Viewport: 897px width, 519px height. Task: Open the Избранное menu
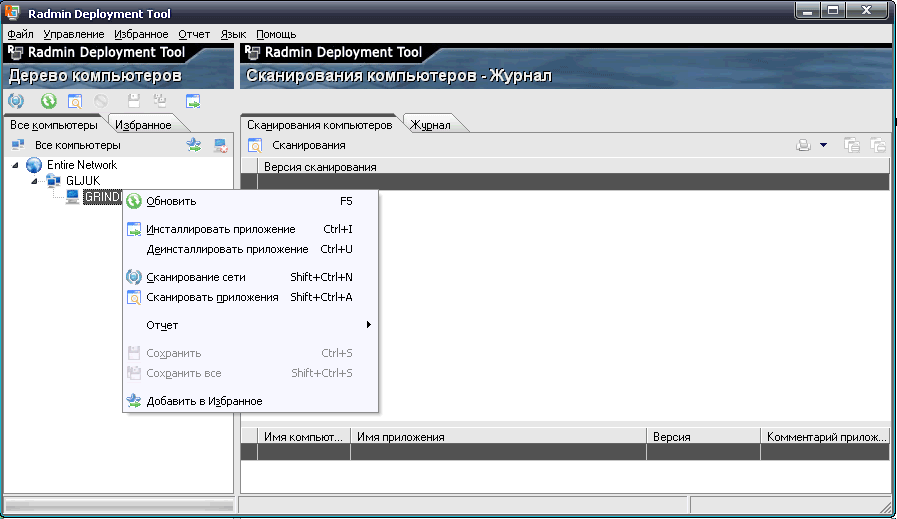point(141,34)
